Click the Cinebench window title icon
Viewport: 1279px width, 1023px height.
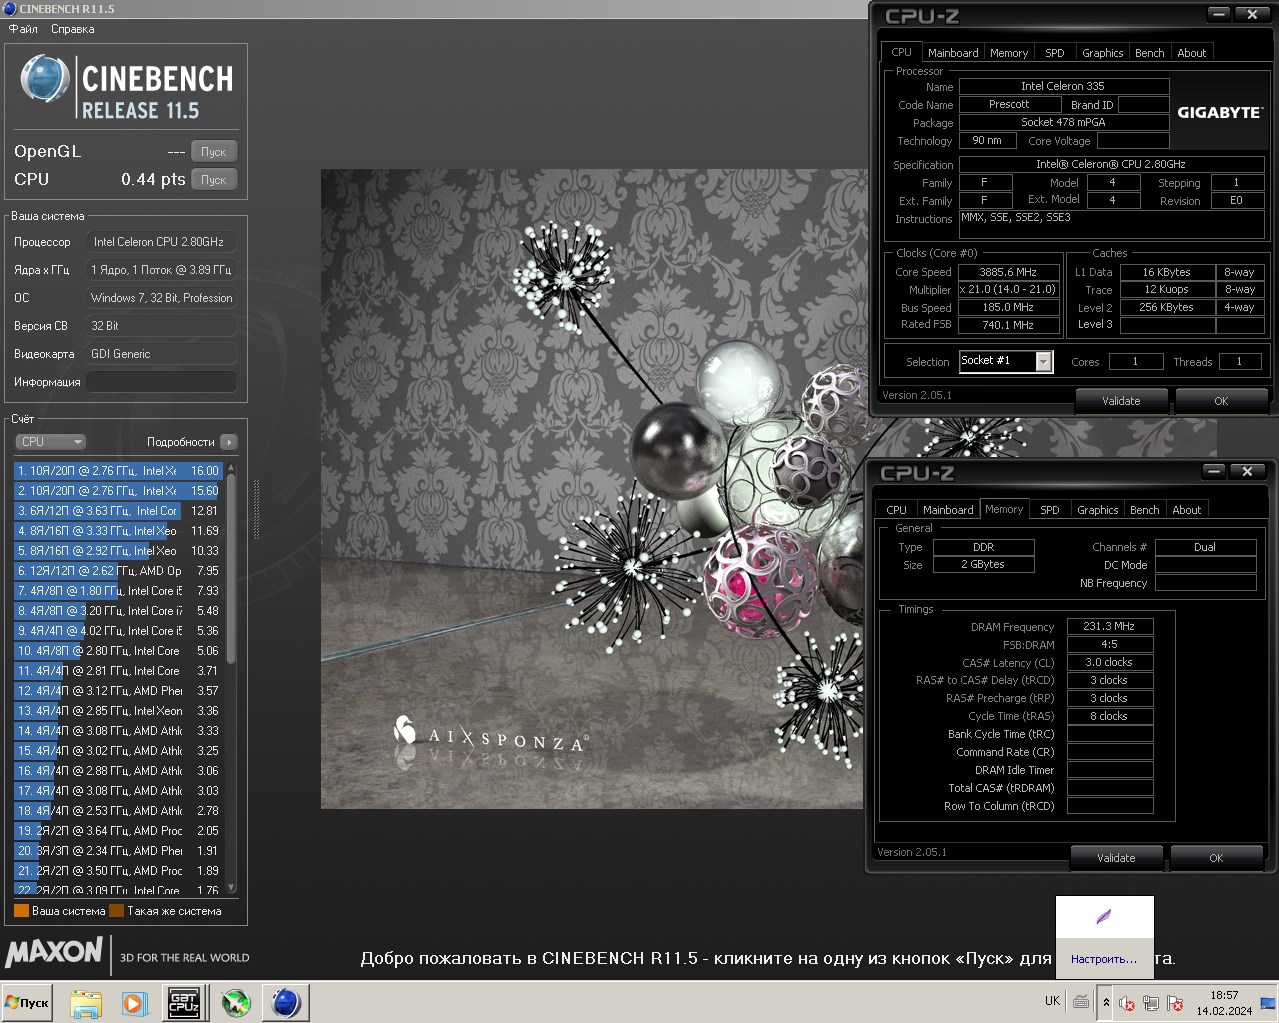pyautogui.click(x=10, y=8)
